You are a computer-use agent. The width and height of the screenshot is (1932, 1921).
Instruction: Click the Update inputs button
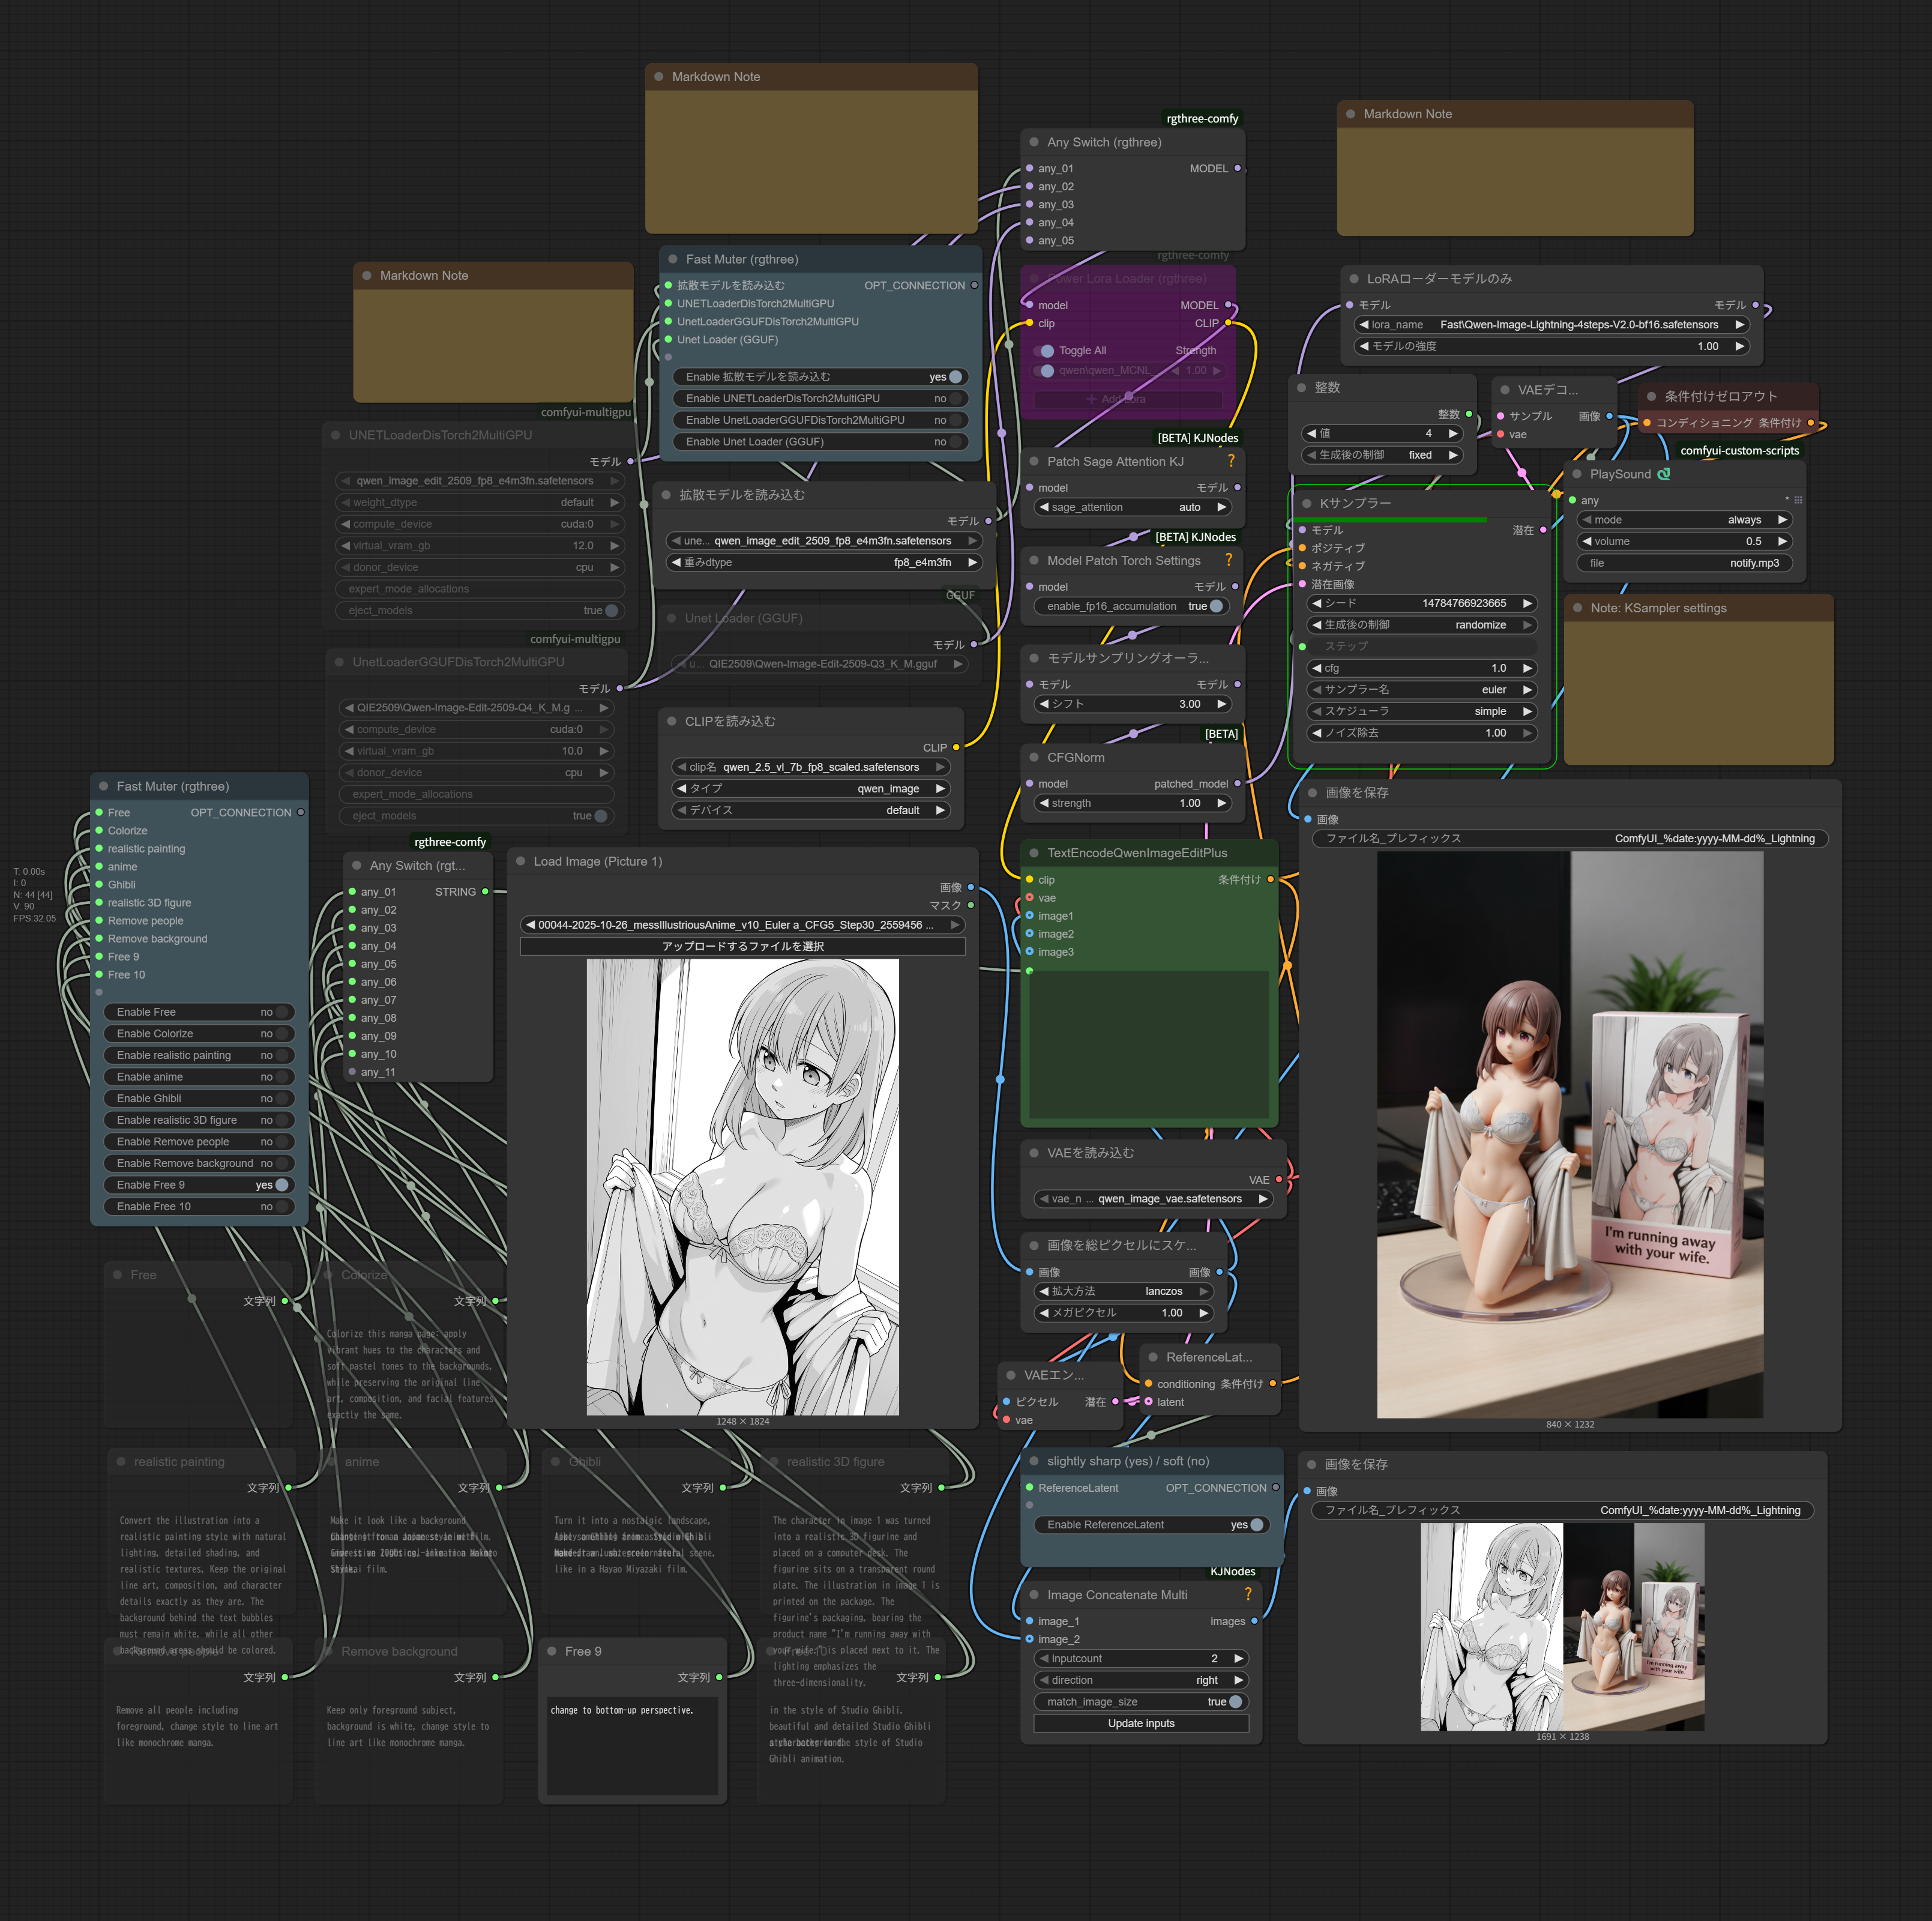[x=1140, y=1723]
